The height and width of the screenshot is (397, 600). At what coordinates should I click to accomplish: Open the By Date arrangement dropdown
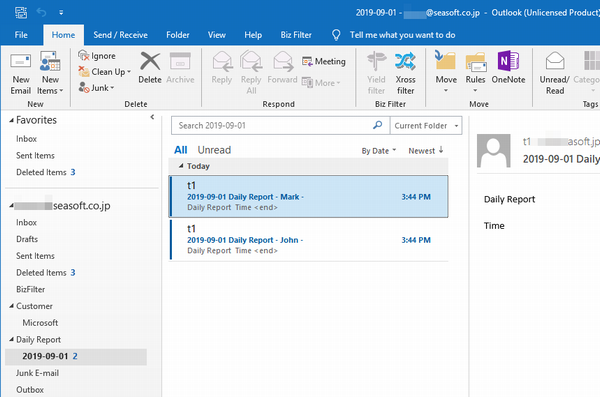pos(378,151)
